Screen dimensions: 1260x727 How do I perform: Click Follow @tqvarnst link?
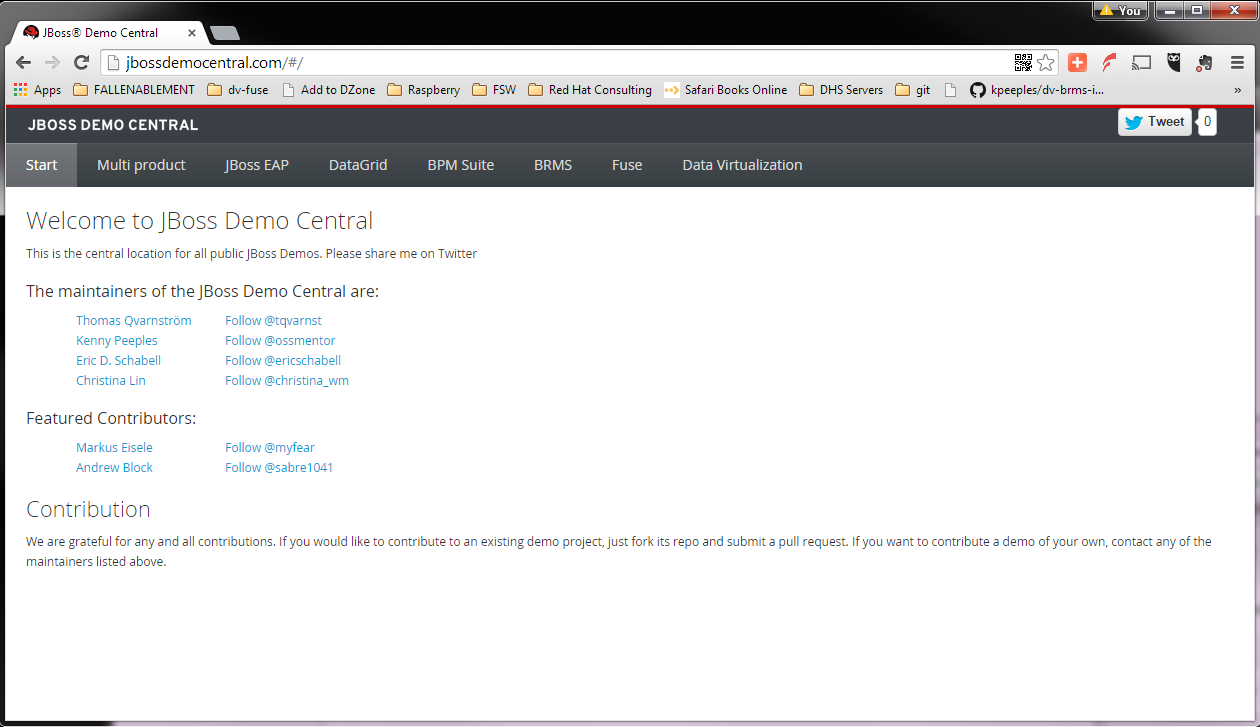point(273,321)
